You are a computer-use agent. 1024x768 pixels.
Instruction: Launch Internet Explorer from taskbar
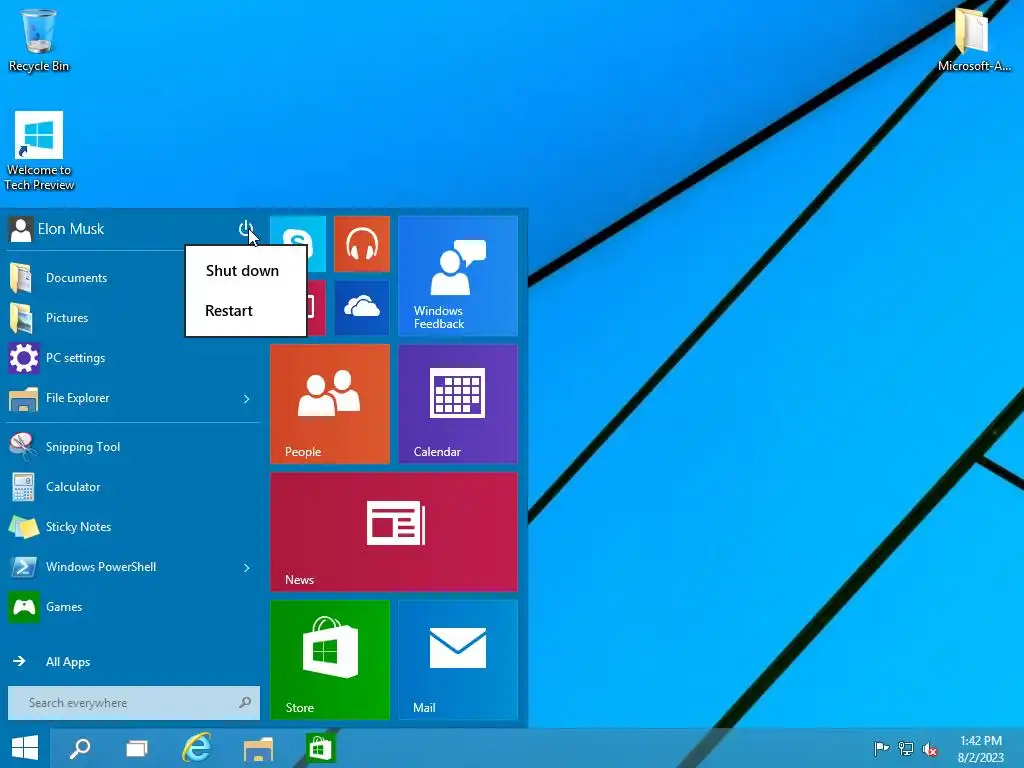click(x=197, y=748)
